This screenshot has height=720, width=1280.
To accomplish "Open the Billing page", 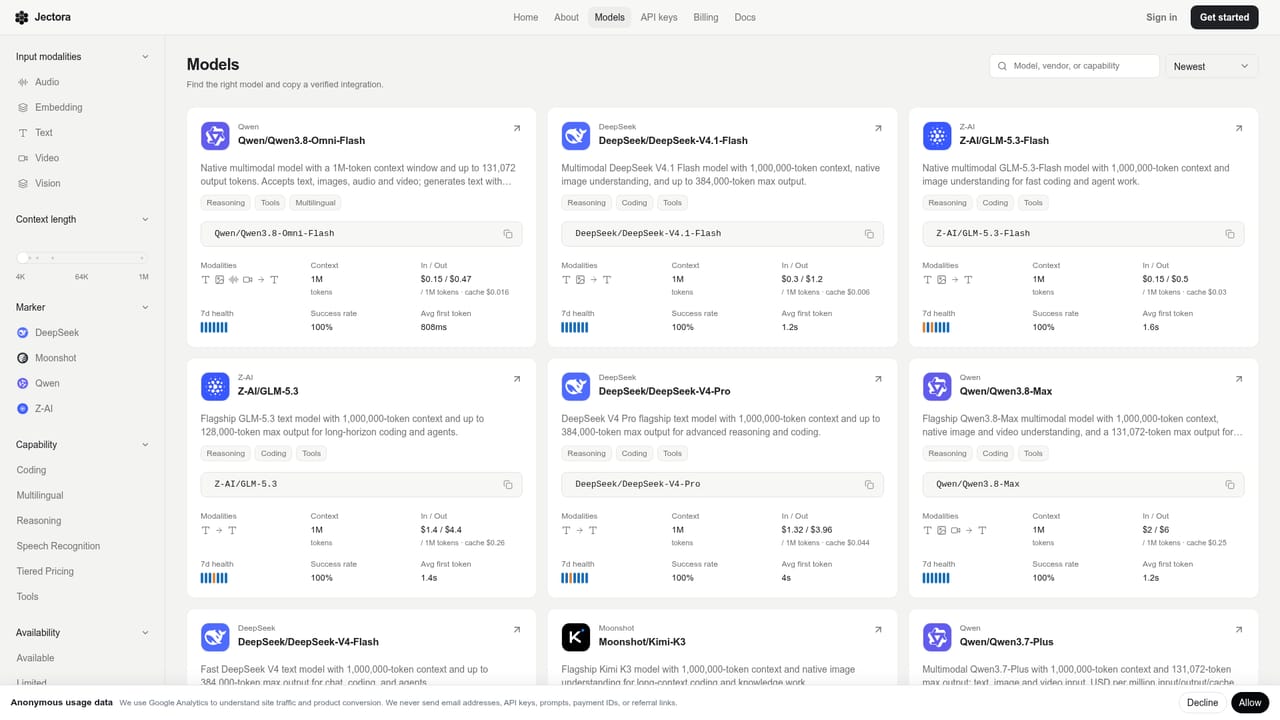I will click(706, 17).
